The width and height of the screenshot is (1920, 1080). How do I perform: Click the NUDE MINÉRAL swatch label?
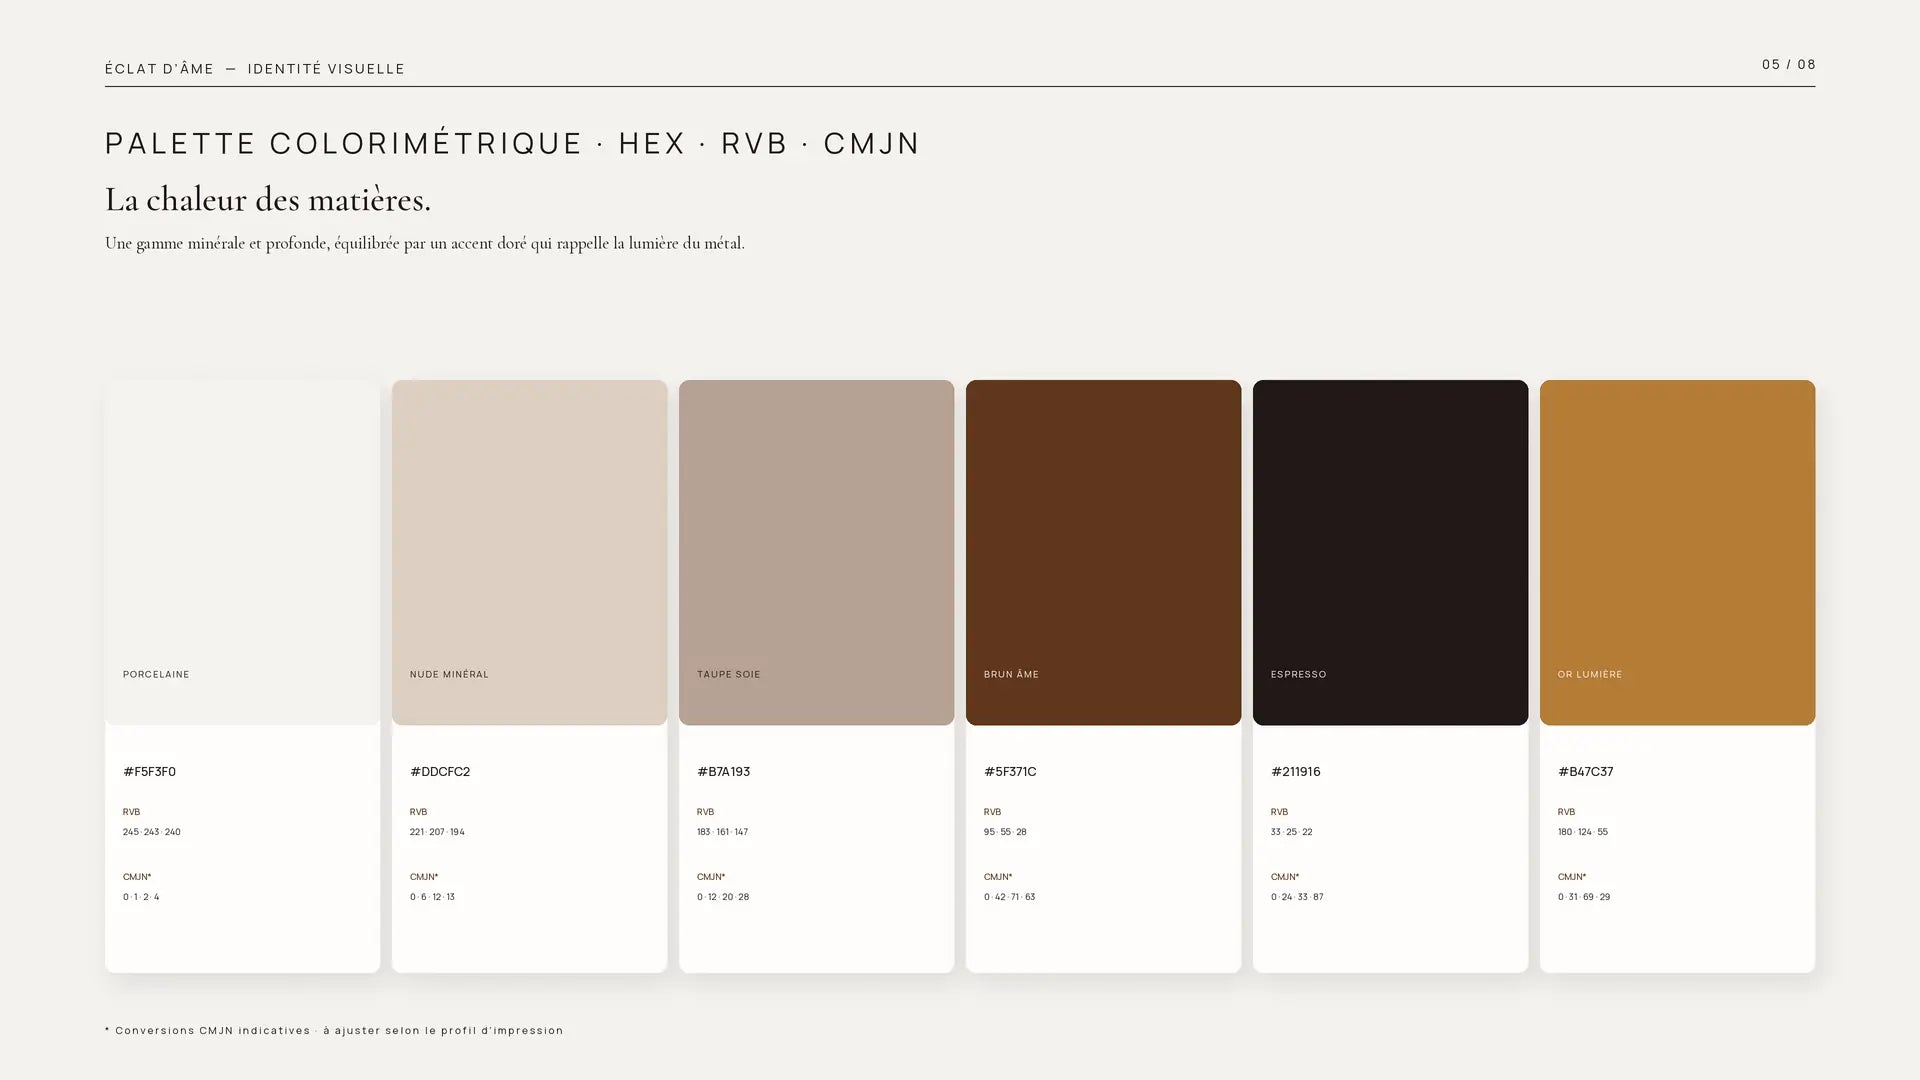coord(449,675)
